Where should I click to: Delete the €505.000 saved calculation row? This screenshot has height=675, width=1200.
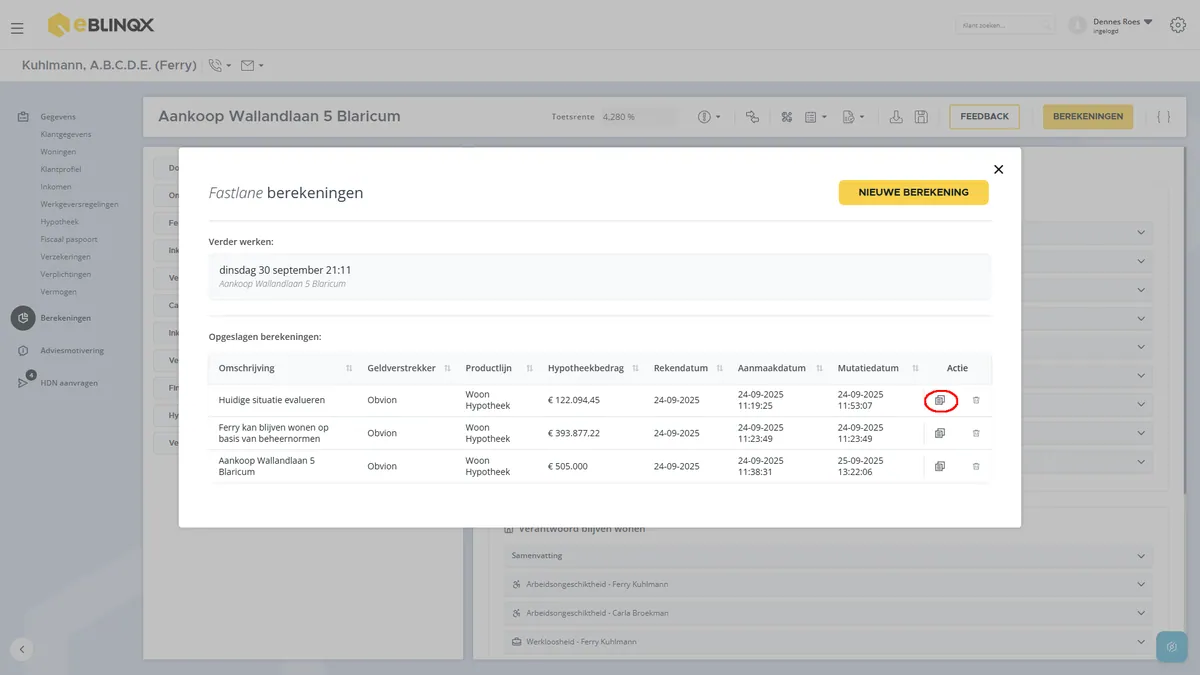coord(976,466)
